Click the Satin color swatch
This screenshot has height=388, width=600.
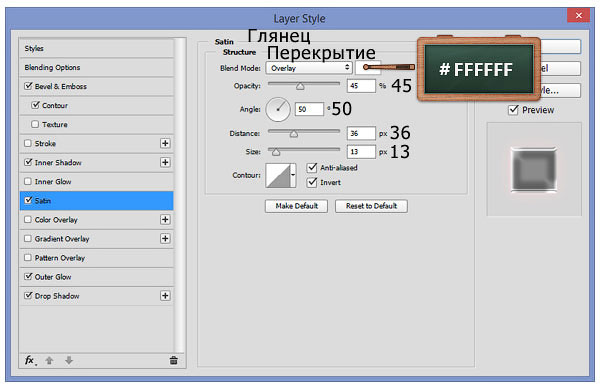(368, 68)
